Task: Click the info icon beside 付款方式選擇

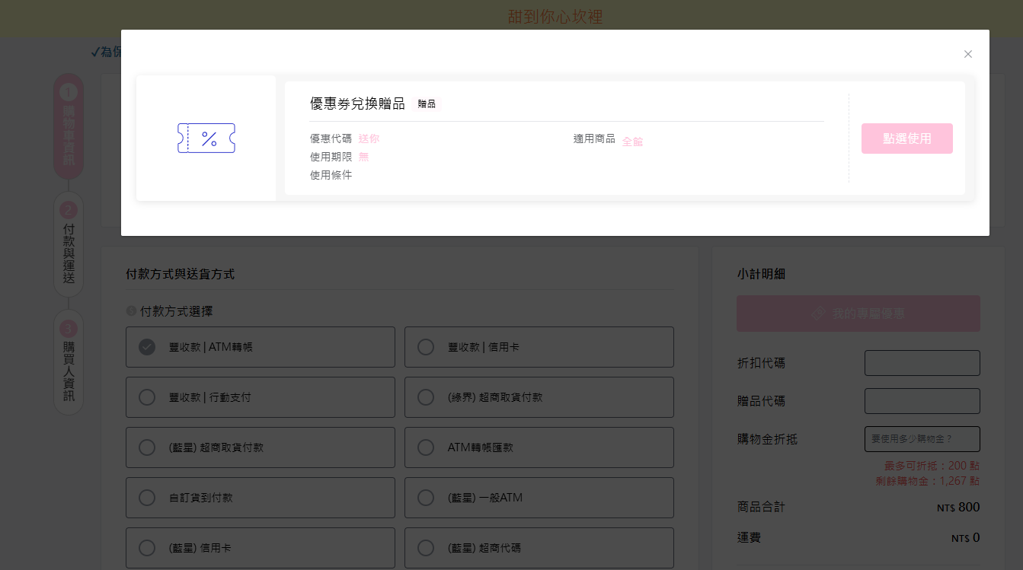Action: [x=131, y=311]
